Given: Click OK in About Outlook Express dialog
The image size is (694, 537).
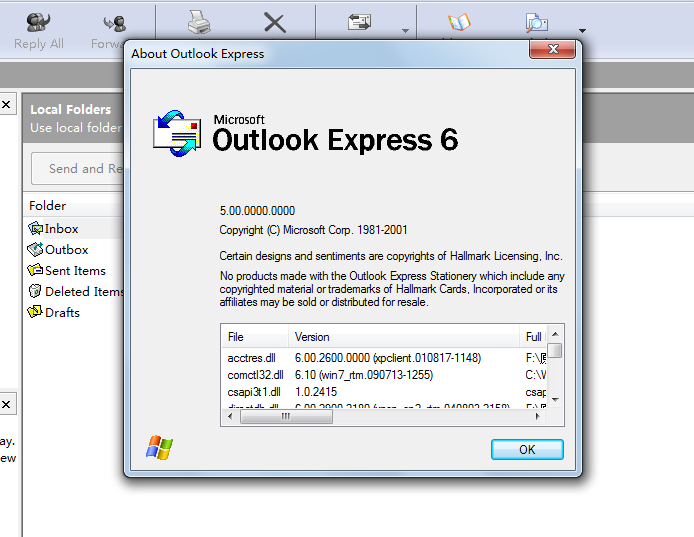Looking at the screenshot, I should click(527, 450).
